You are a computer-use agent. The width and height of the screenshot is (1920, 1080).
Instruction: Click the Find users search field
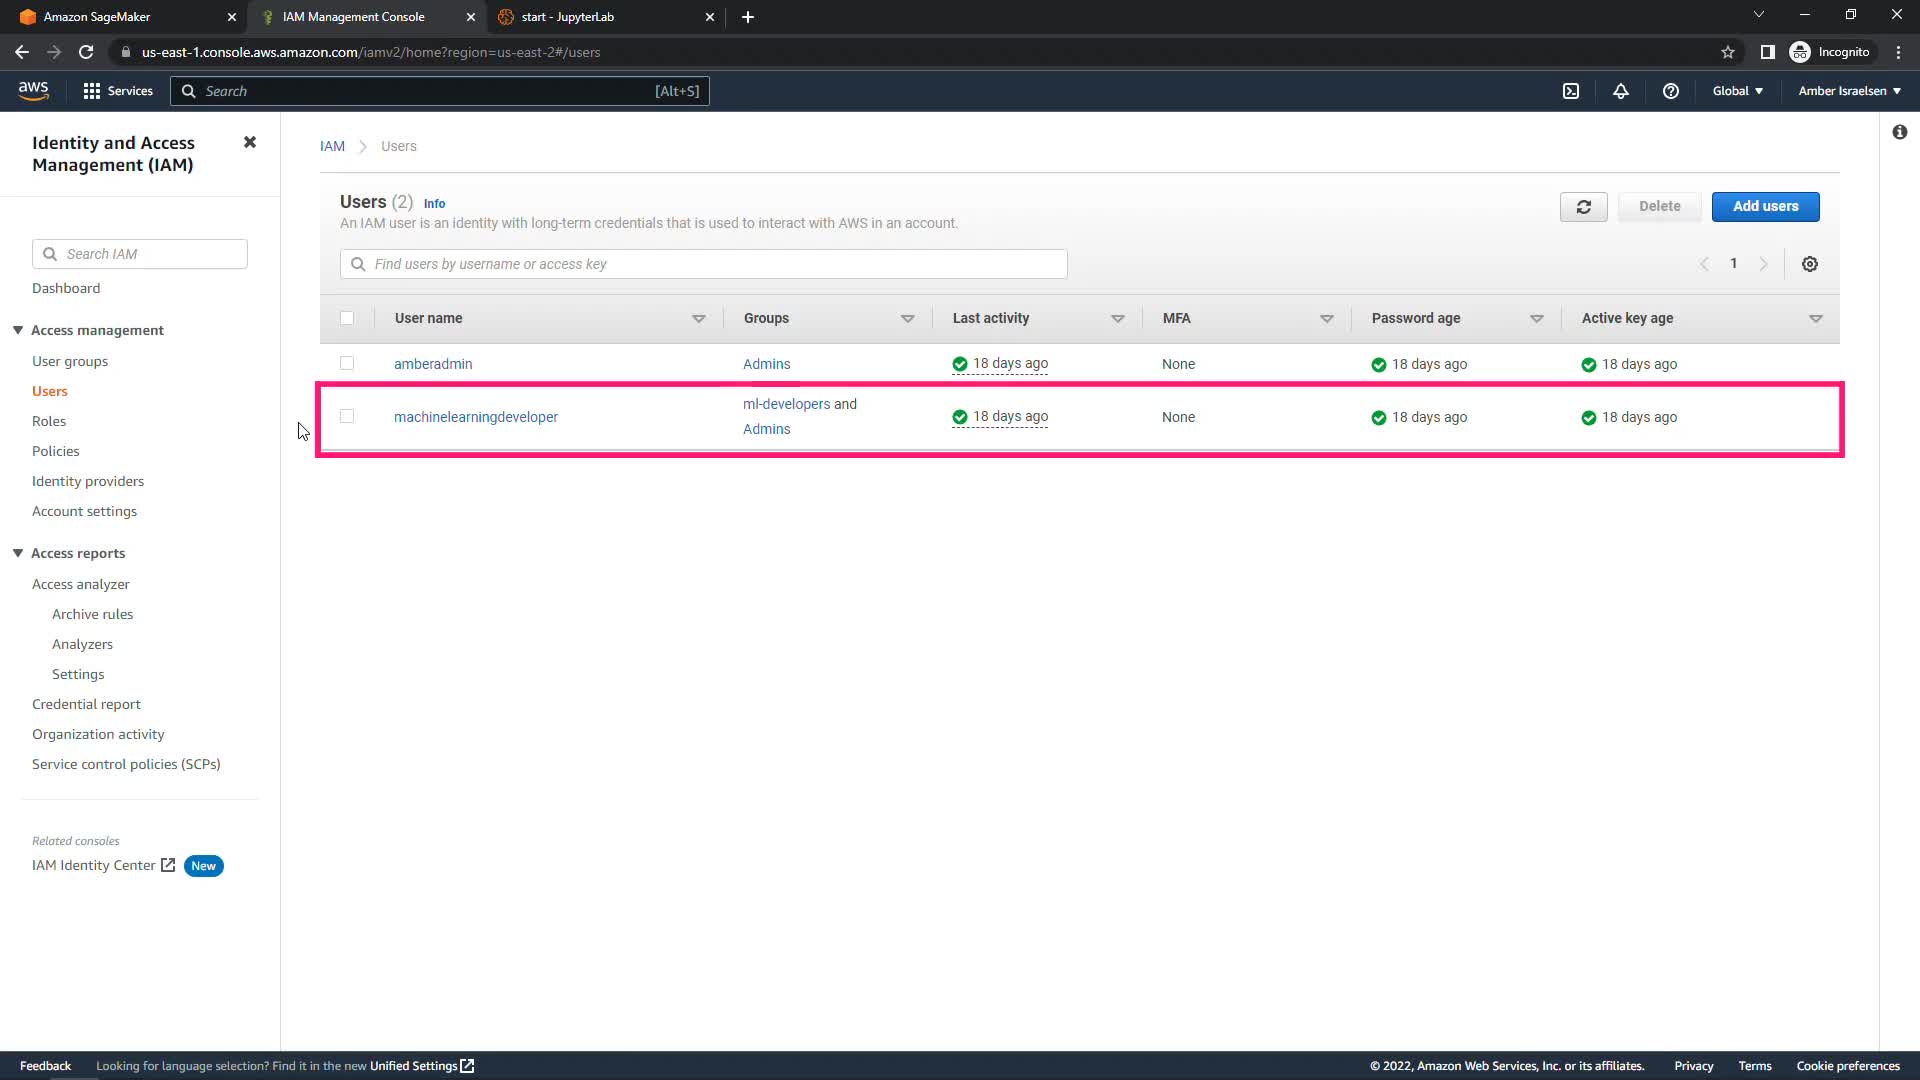point(704,264)
